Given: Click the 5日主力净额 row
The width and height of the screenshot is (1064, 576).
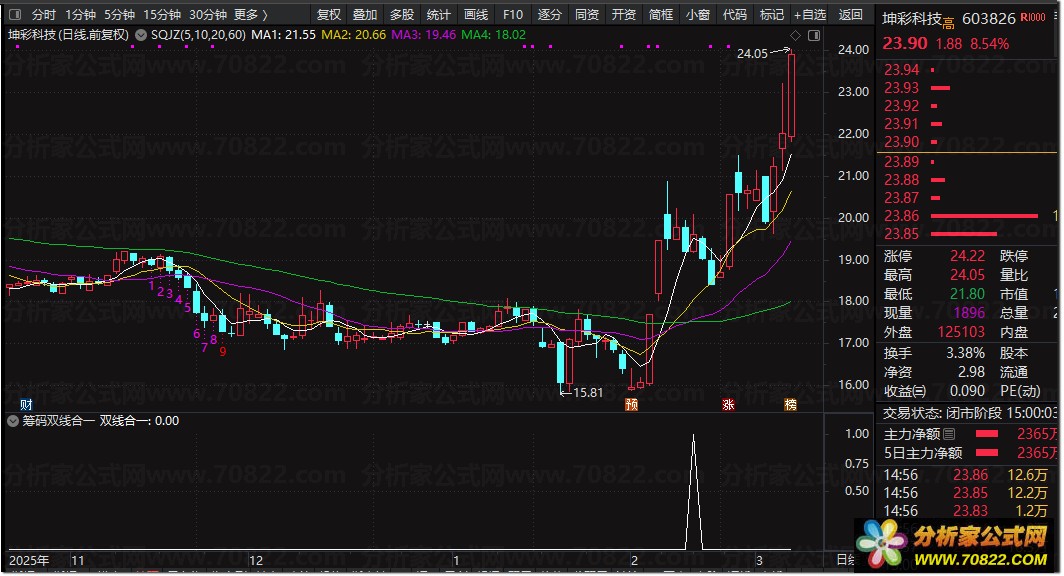Looking at the screenshot, I should 970,453.
